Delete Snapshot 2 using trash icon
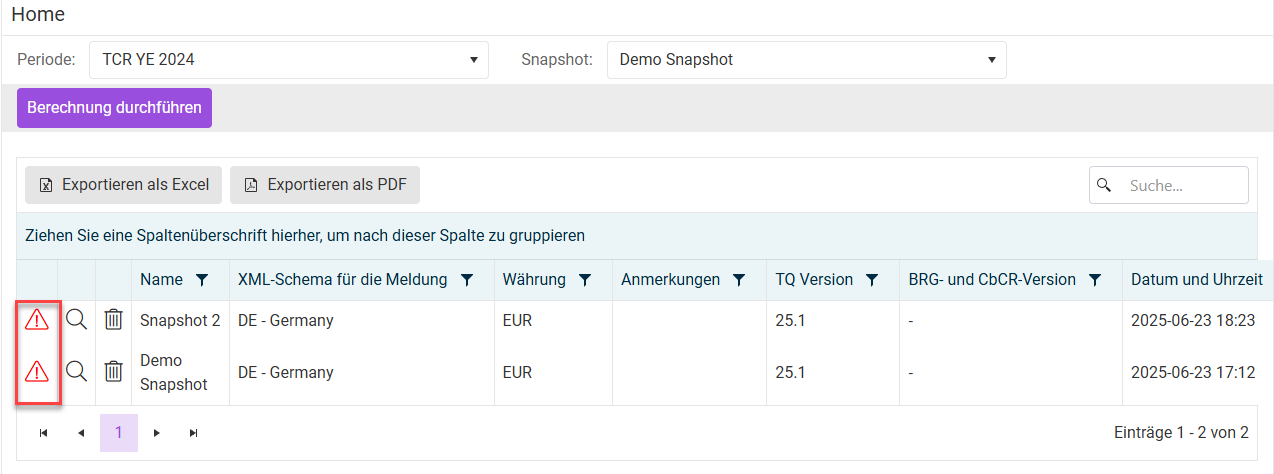The image size is (1274, 474). coord(114,320)
